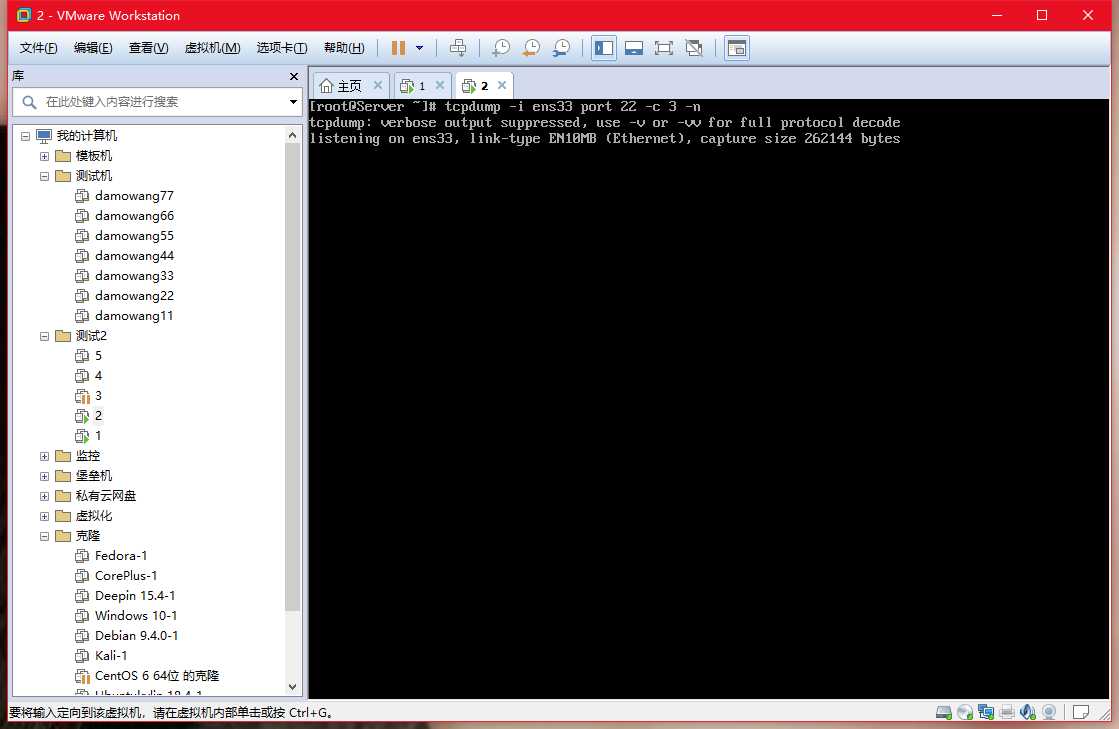Open the 虚拟机(M) menu
Image resolution: width=1119 pixels, height=729 pixels.
click(x=212, y=48)
